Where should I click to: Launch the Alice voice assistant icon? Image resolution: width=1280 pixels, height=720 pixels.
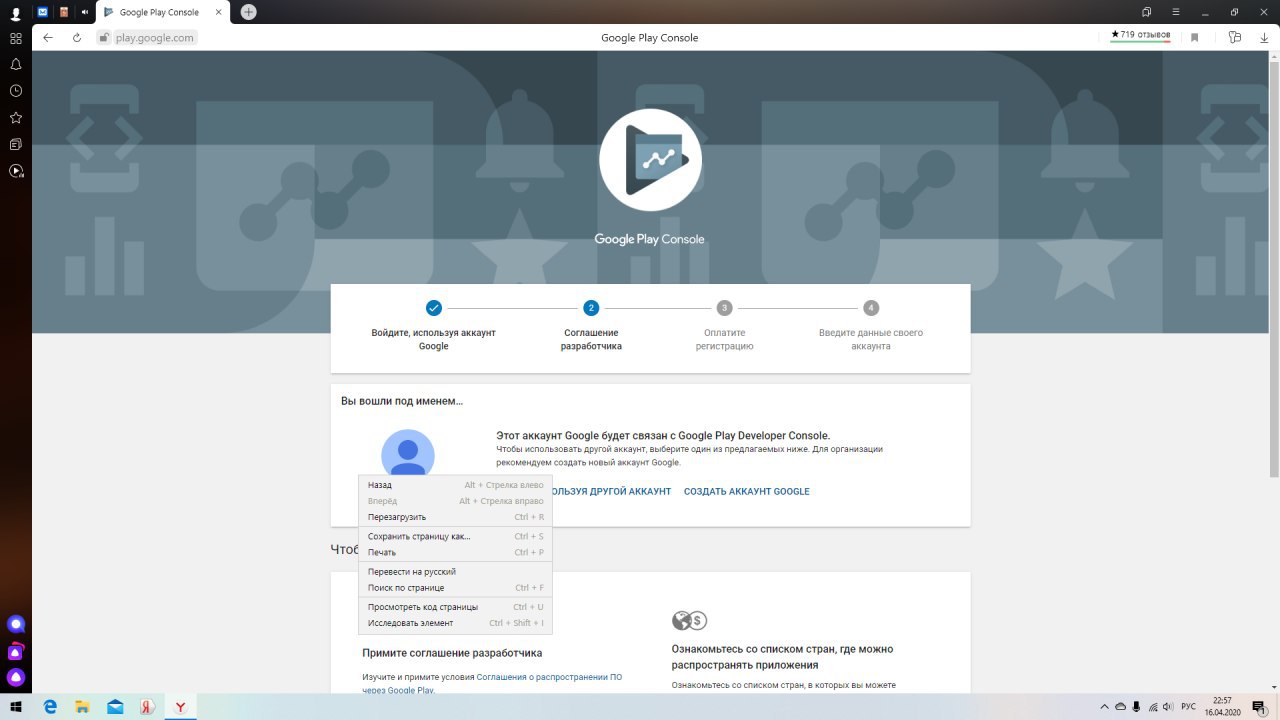pos(16,677)
